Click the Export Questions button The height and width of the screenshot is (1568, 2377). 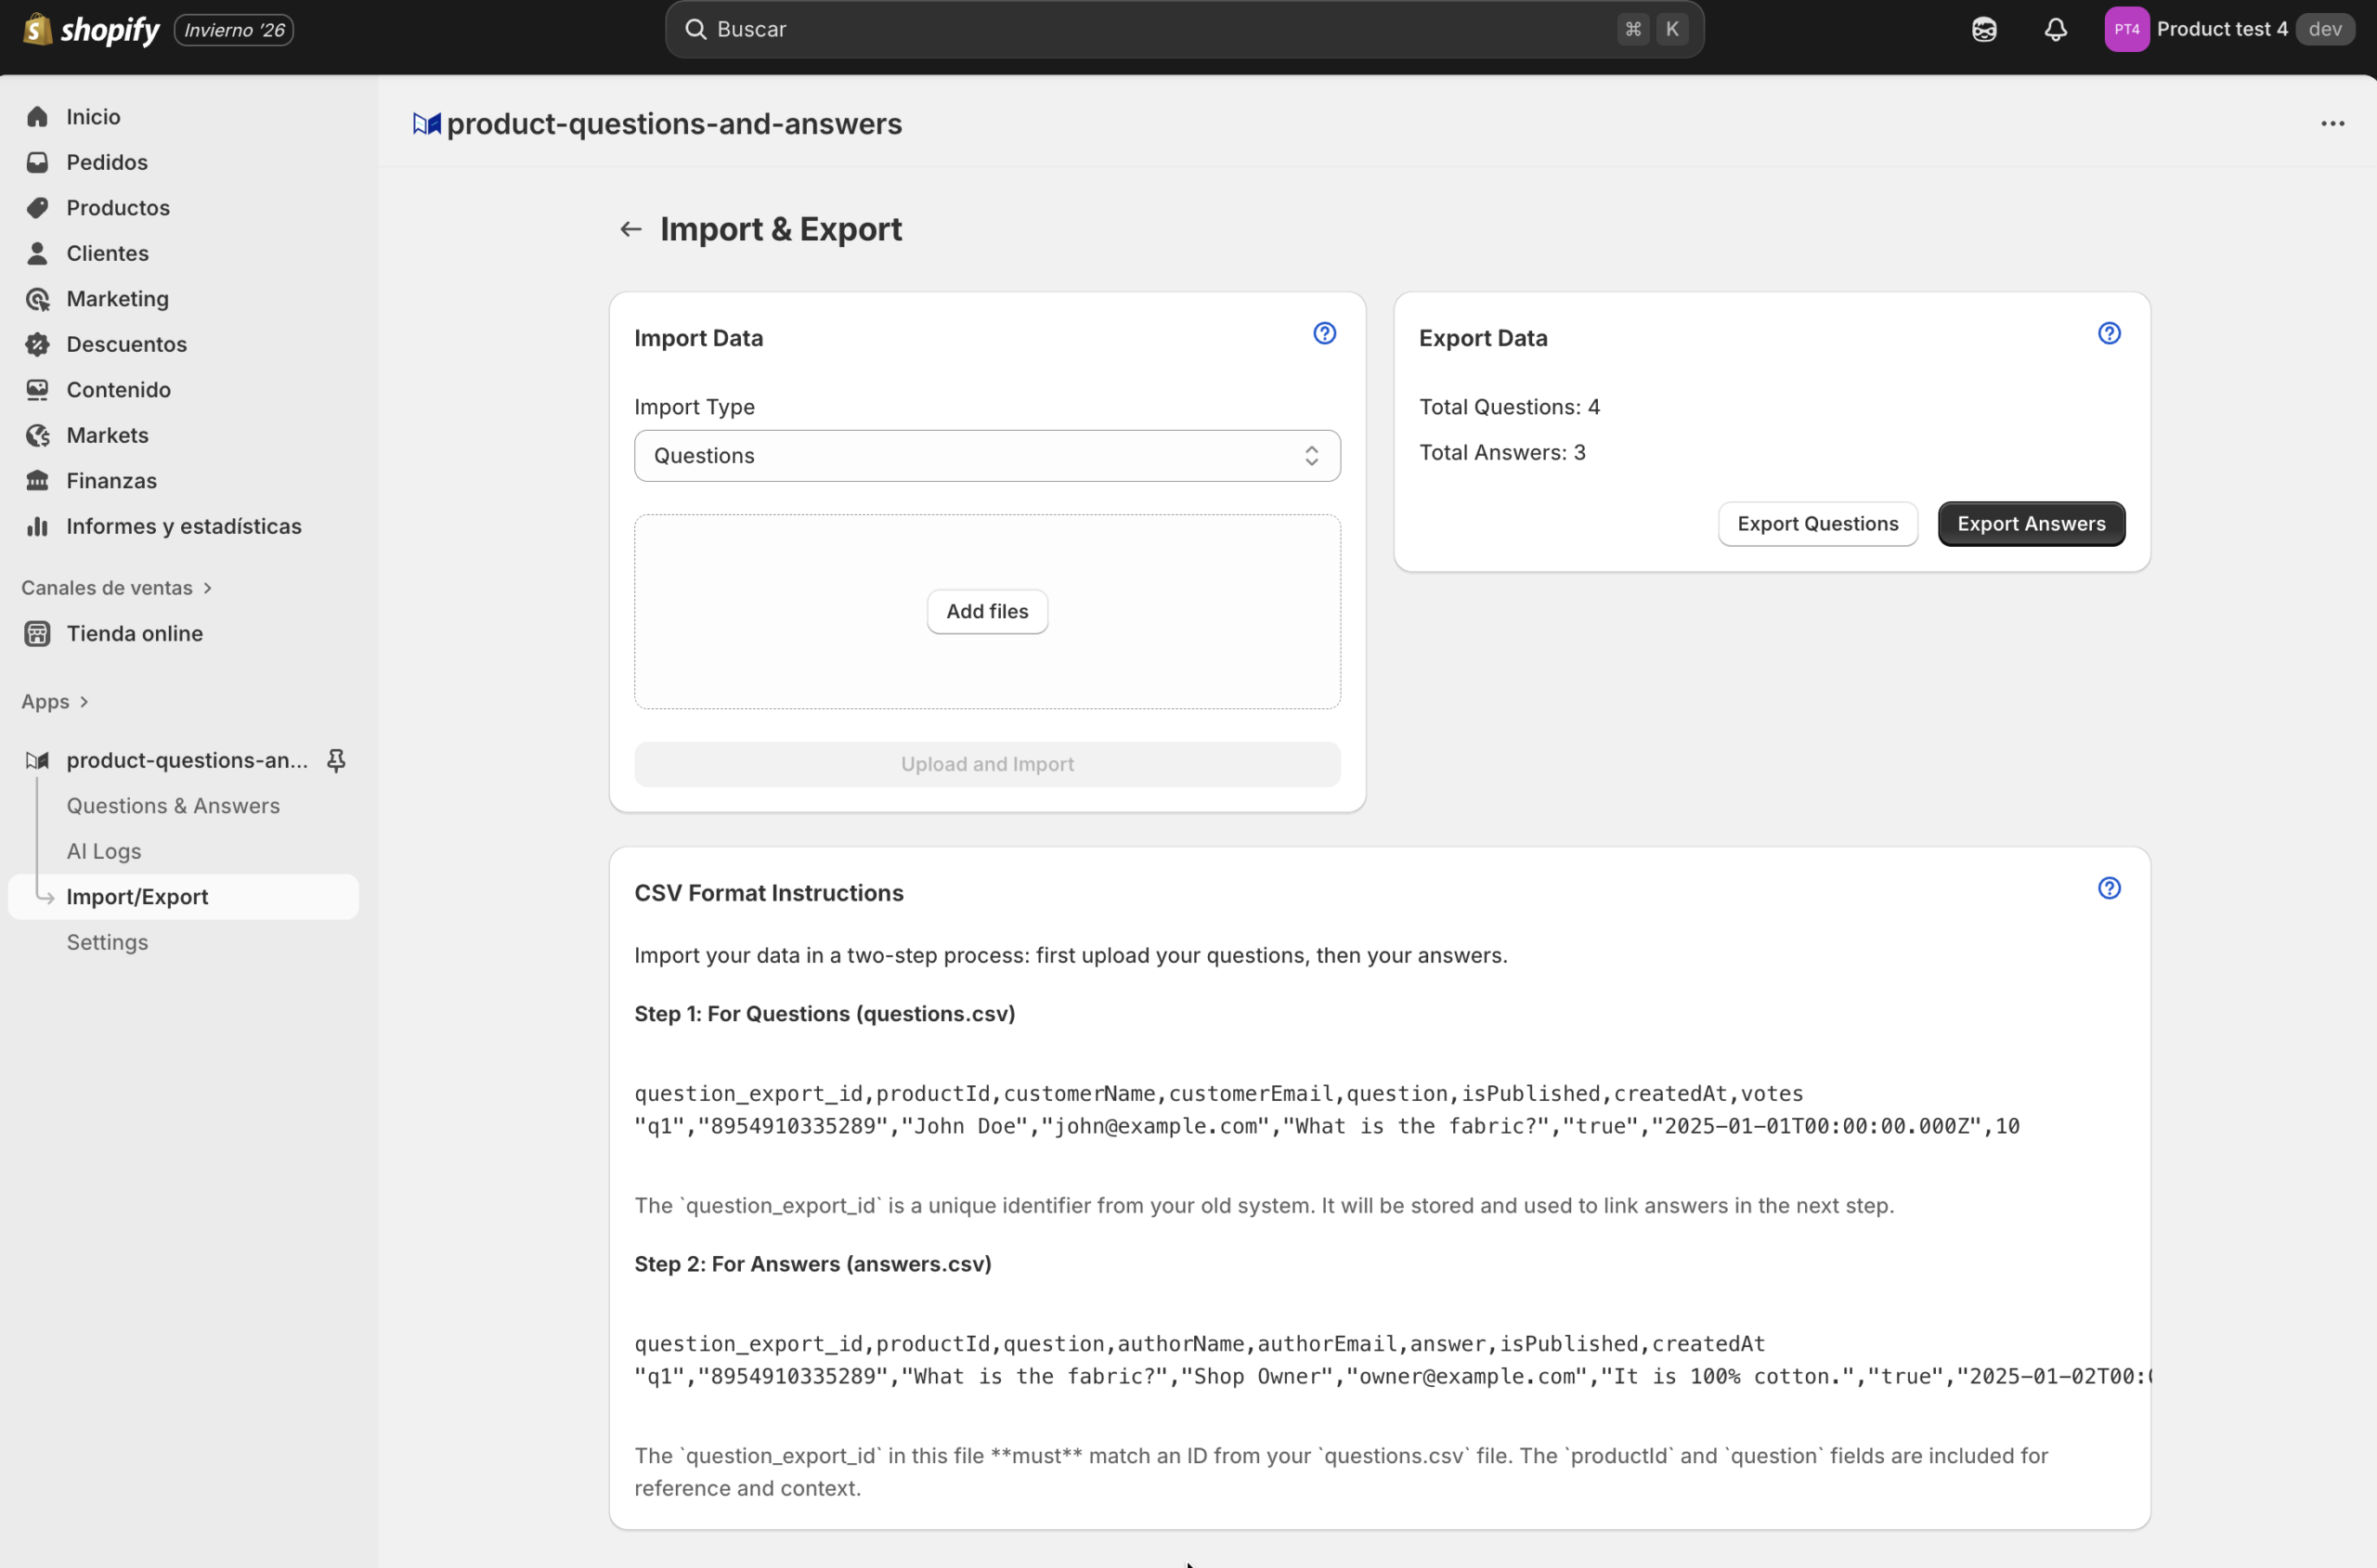(x=1817, y=524)
